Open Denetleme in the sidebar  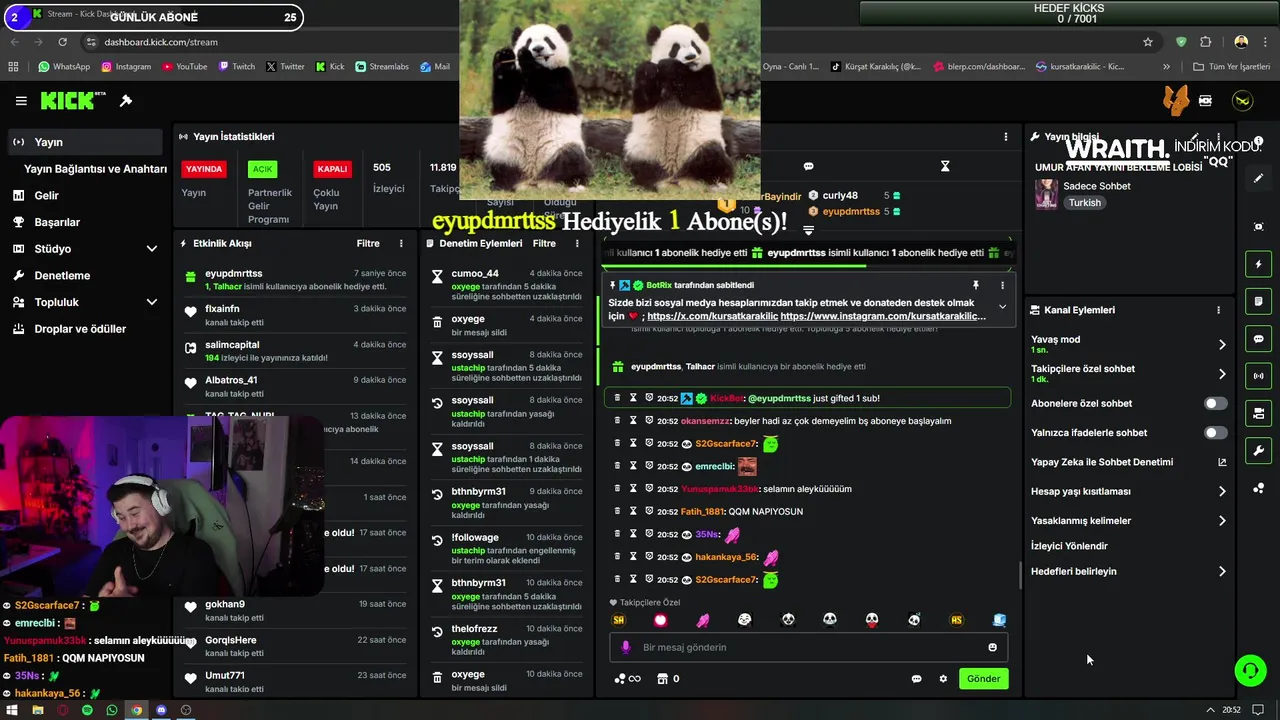[x=62, y=276]
